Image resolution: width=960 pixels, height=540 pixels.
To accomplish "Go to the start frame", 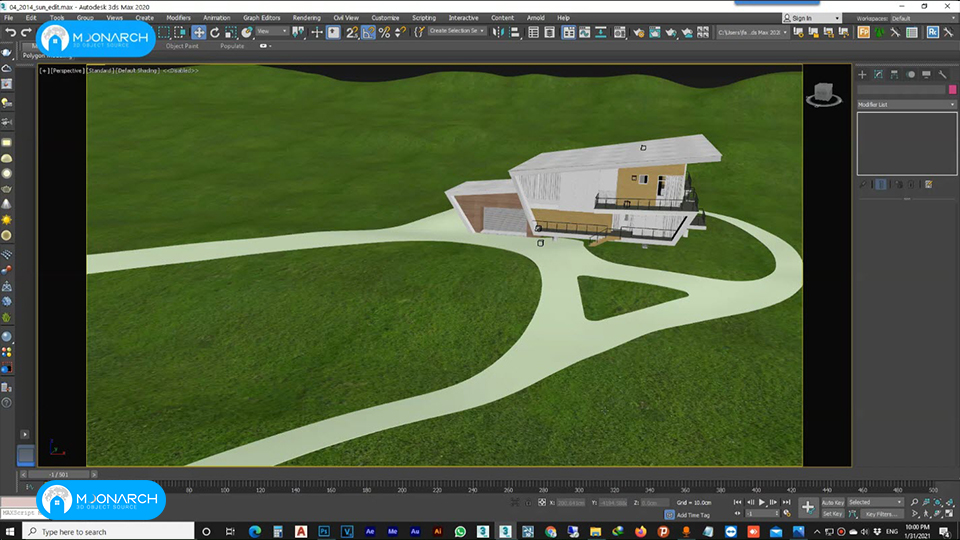I will [x=737, y=502].
